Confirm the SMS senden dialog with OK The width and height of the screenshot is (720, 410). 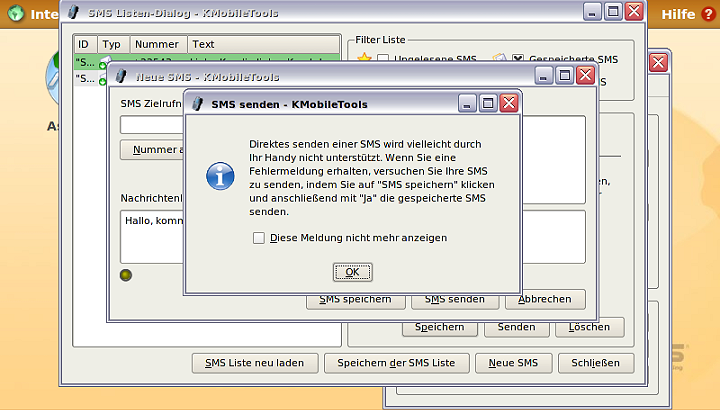[x=352, y=272]
